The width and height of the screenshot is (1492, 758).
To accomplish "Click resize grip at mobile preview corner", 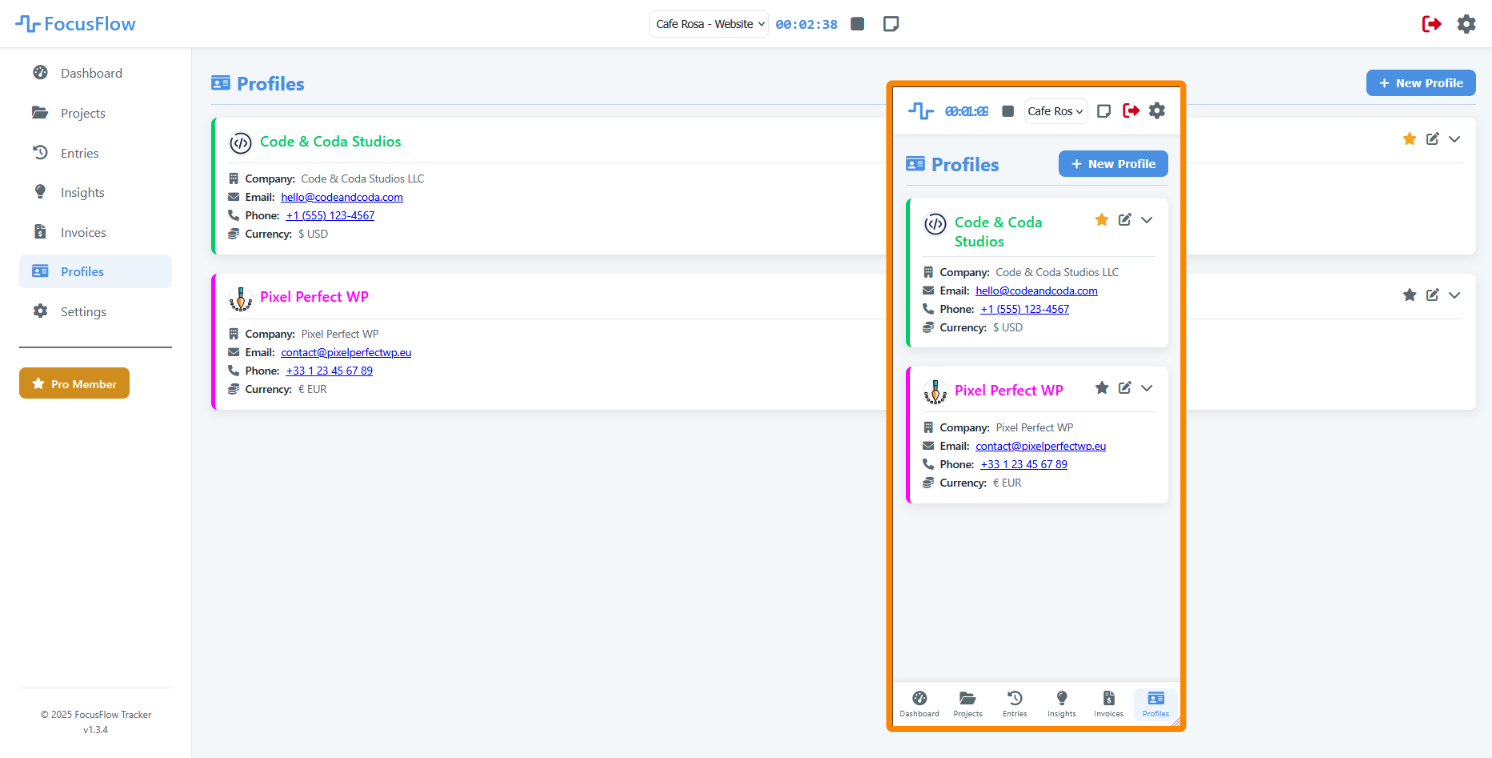I will point(1175,721).
